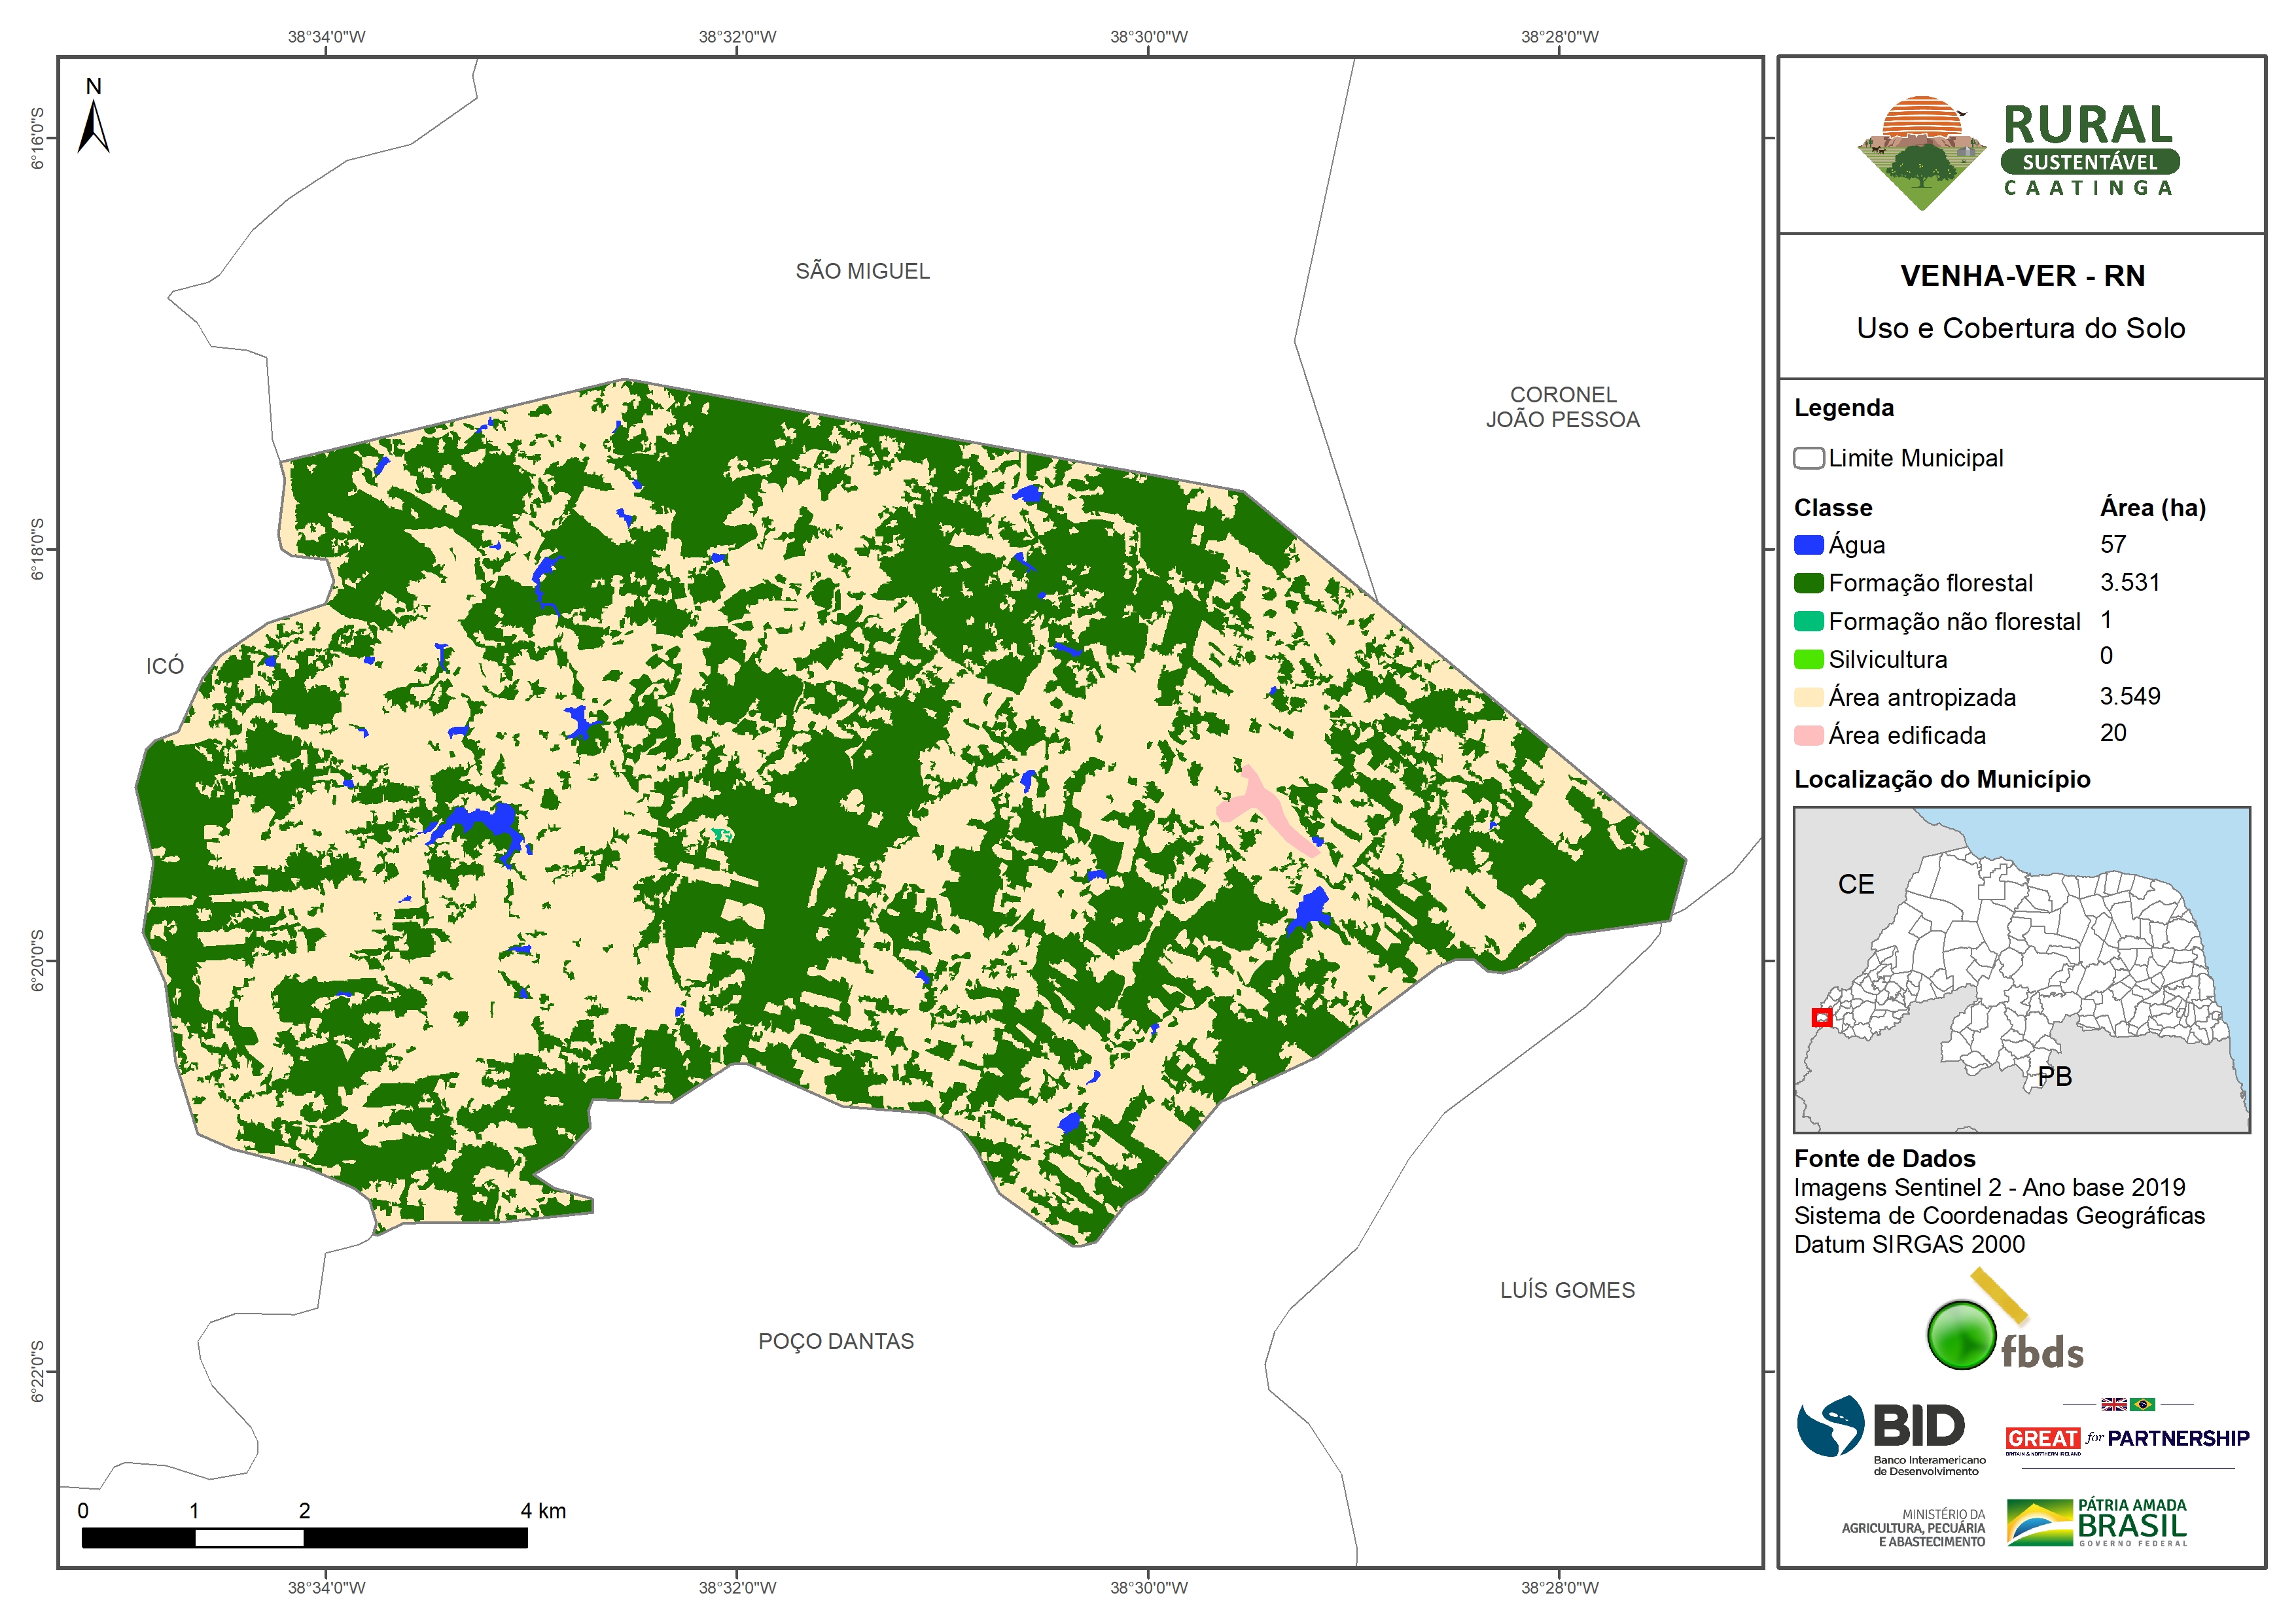
Task: Click the scale bar at bottom left
Action: click(x=304, y=1537)
